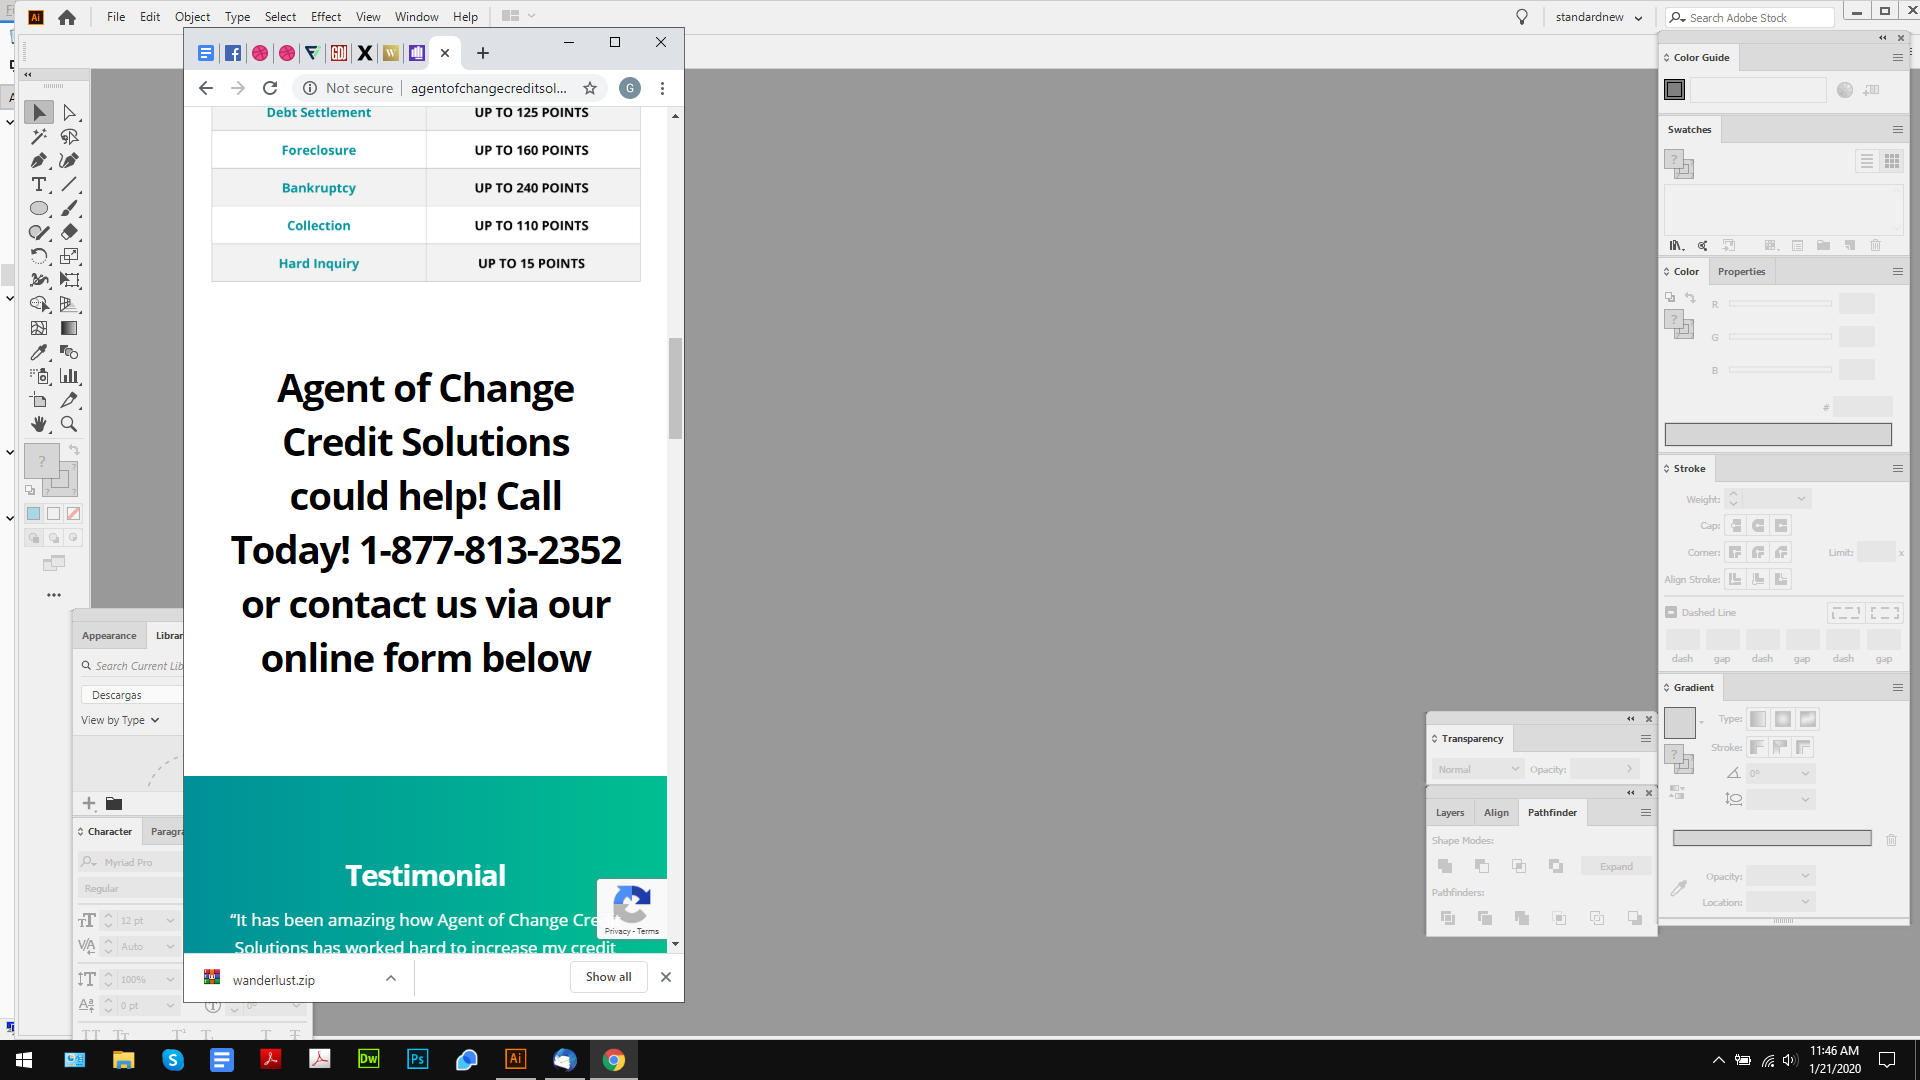Select the Type tool
This screenshot has height=1080, width=1920.
click(x=39, y=185)
